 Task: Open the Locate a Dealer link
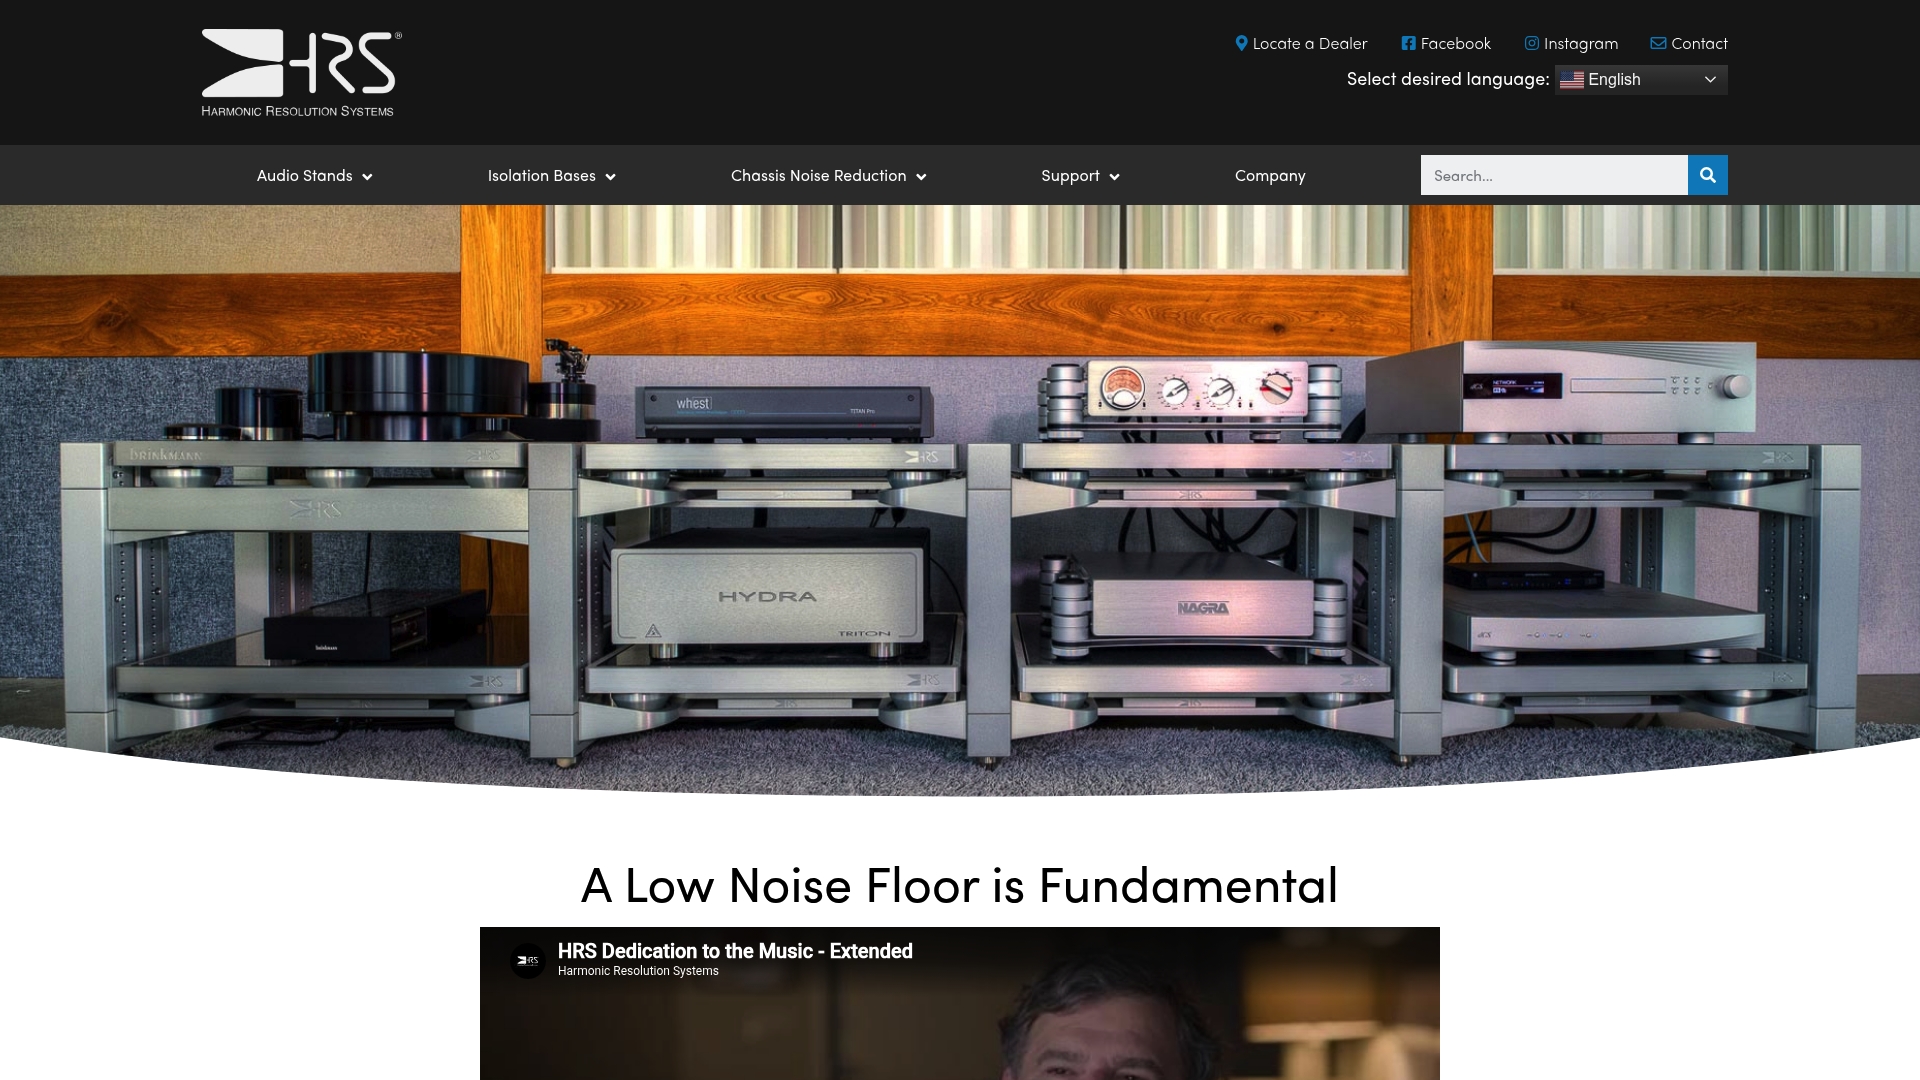1309,43
